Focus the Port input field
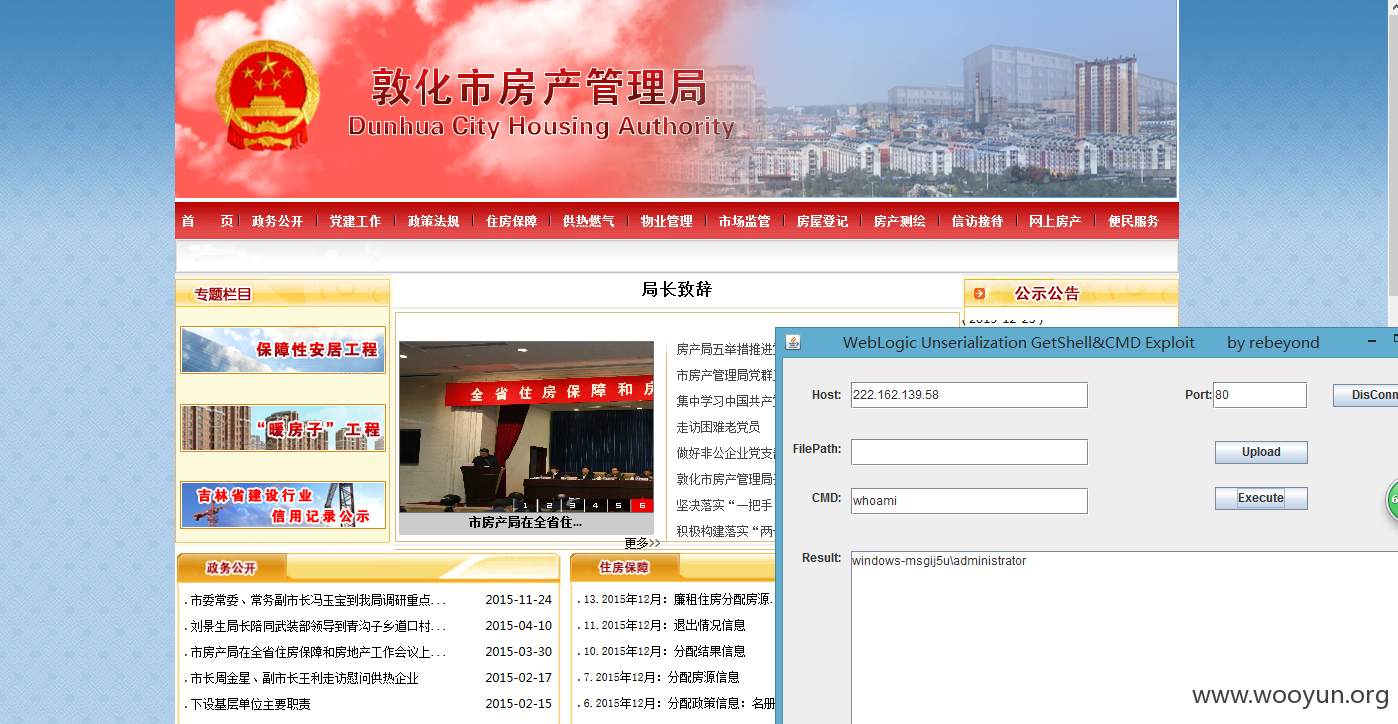 click(x=1260, y=395)
